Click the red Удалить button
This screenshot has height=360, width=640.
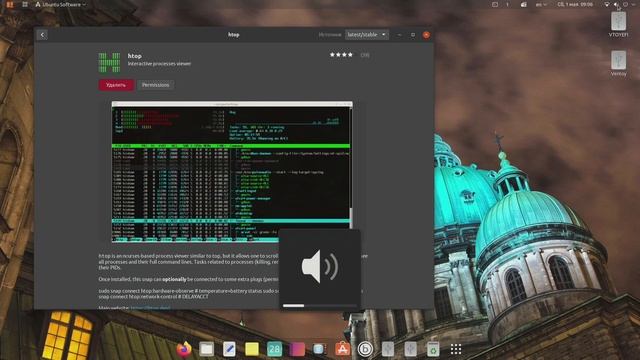click(x=116, y=85)
